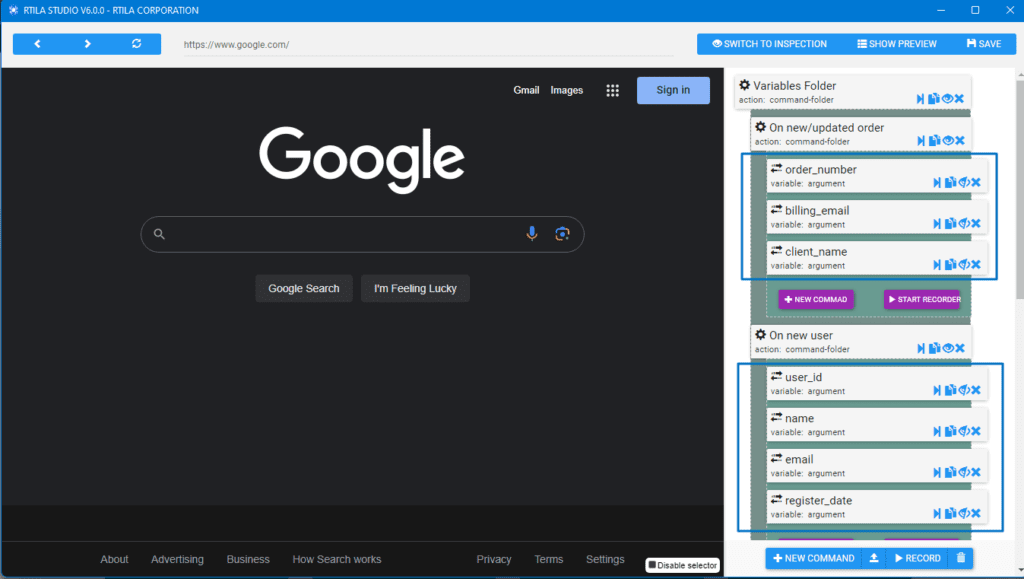Delete On new/updated order folder
Viewport: 1024px width, 579px height.
pos(960,140)
